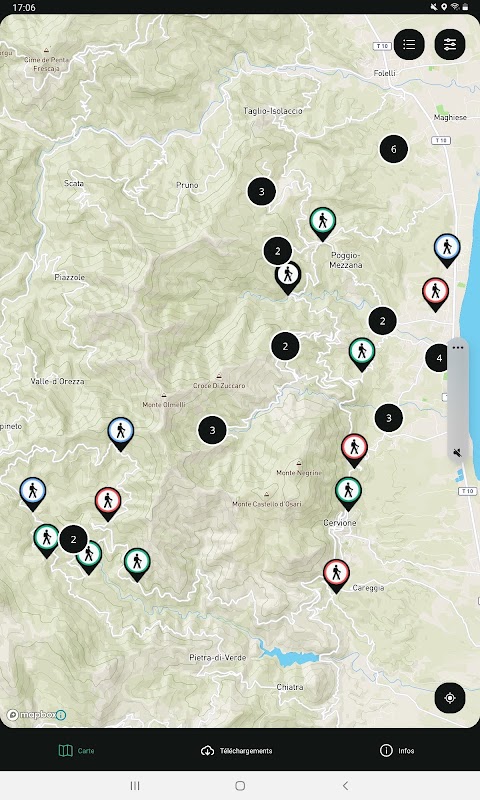Click the Valle-d'Orezza label
The width and height of the screenshot is (480, 800).
(57, 381)
